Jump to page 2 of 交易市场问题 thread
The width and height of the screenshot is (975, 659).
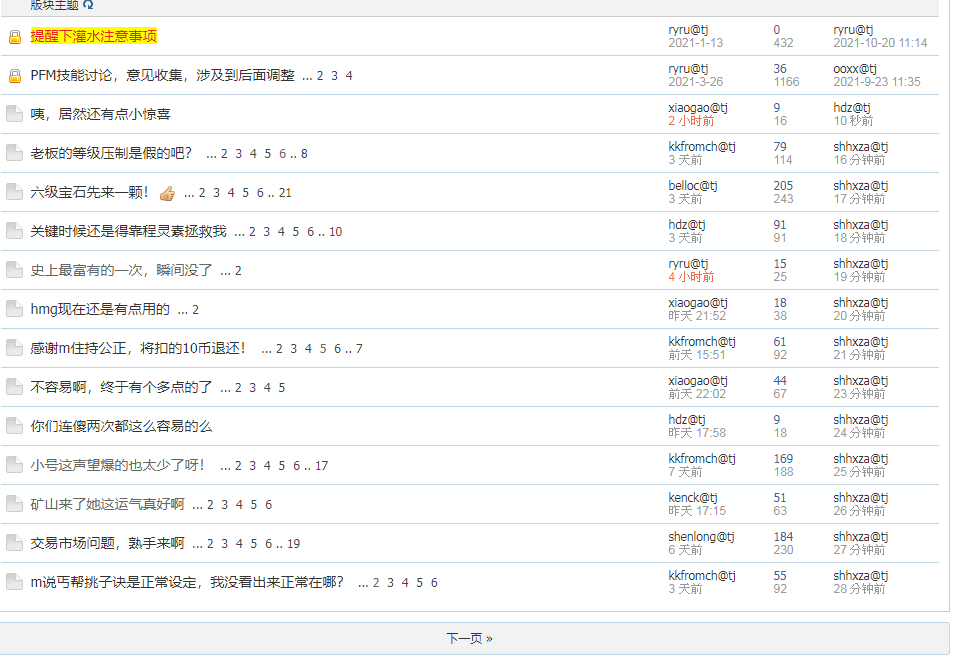point(210,544)
